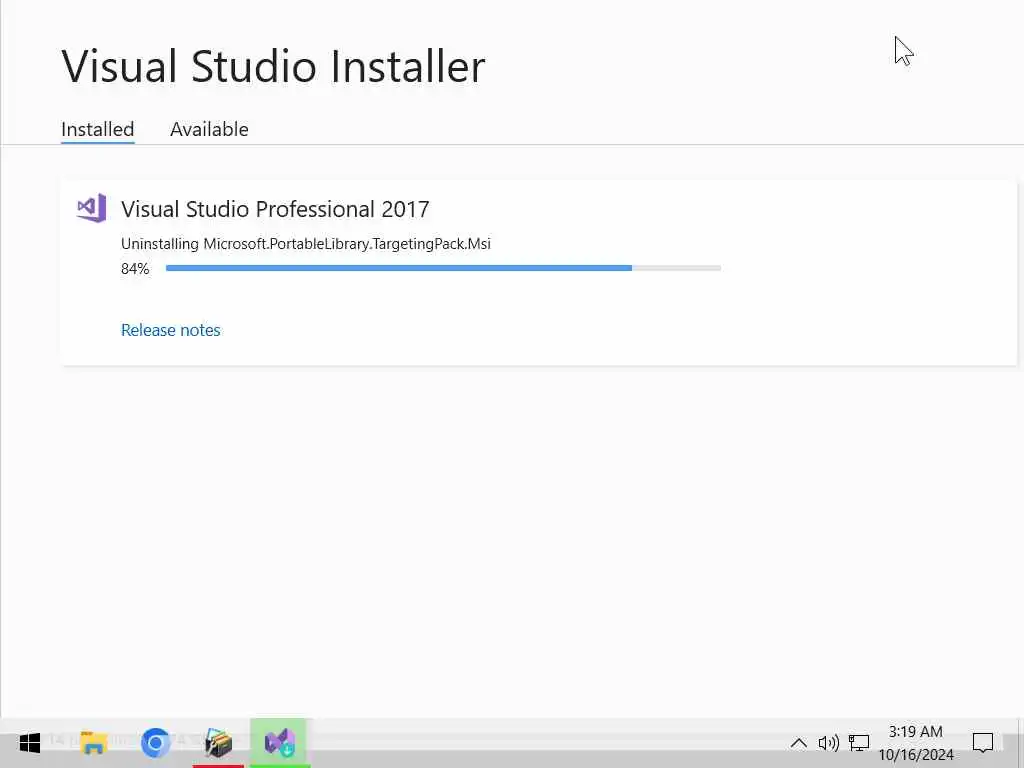
Task: Open the Available tab
Action: coord(209,129)
